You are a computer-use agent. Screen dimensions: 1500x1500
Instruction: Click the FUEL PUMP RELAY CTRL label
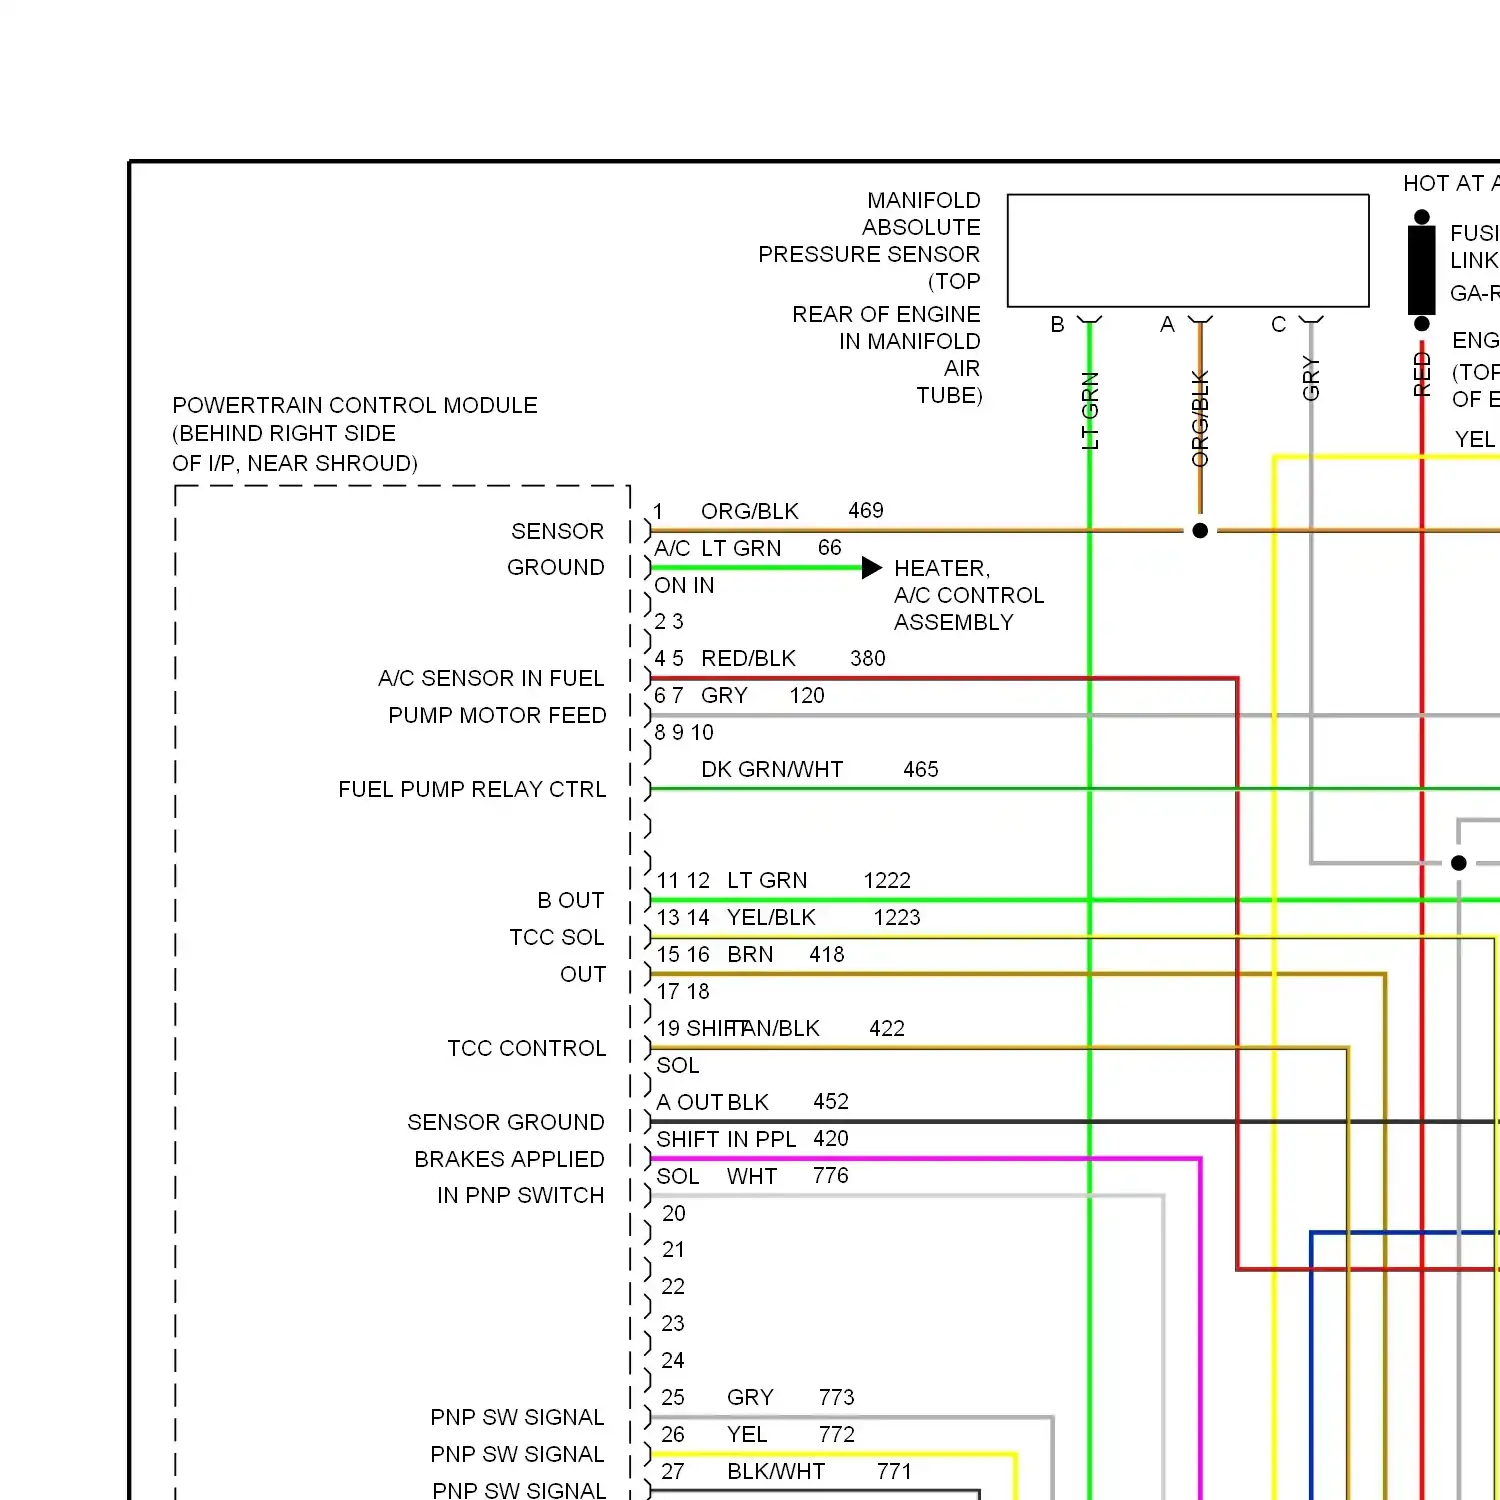[472, 789]
